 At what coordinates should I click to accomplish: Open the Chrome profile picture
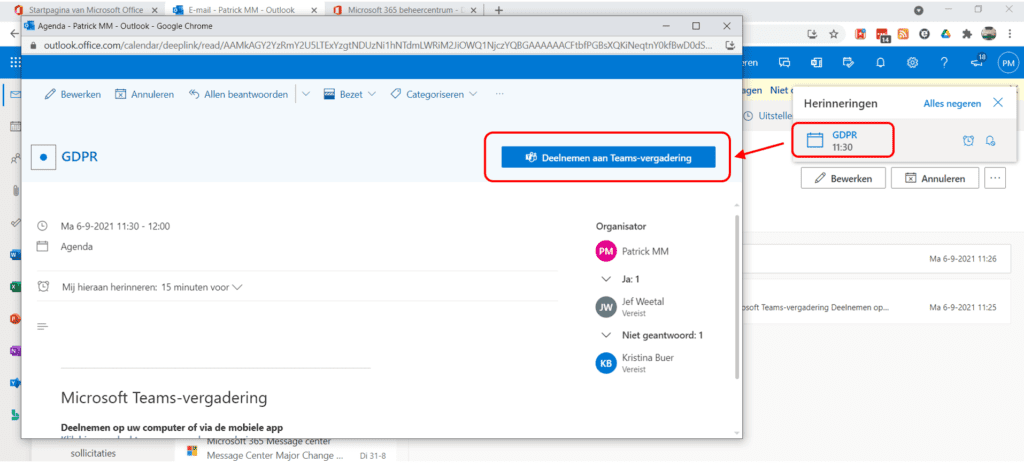989,34
